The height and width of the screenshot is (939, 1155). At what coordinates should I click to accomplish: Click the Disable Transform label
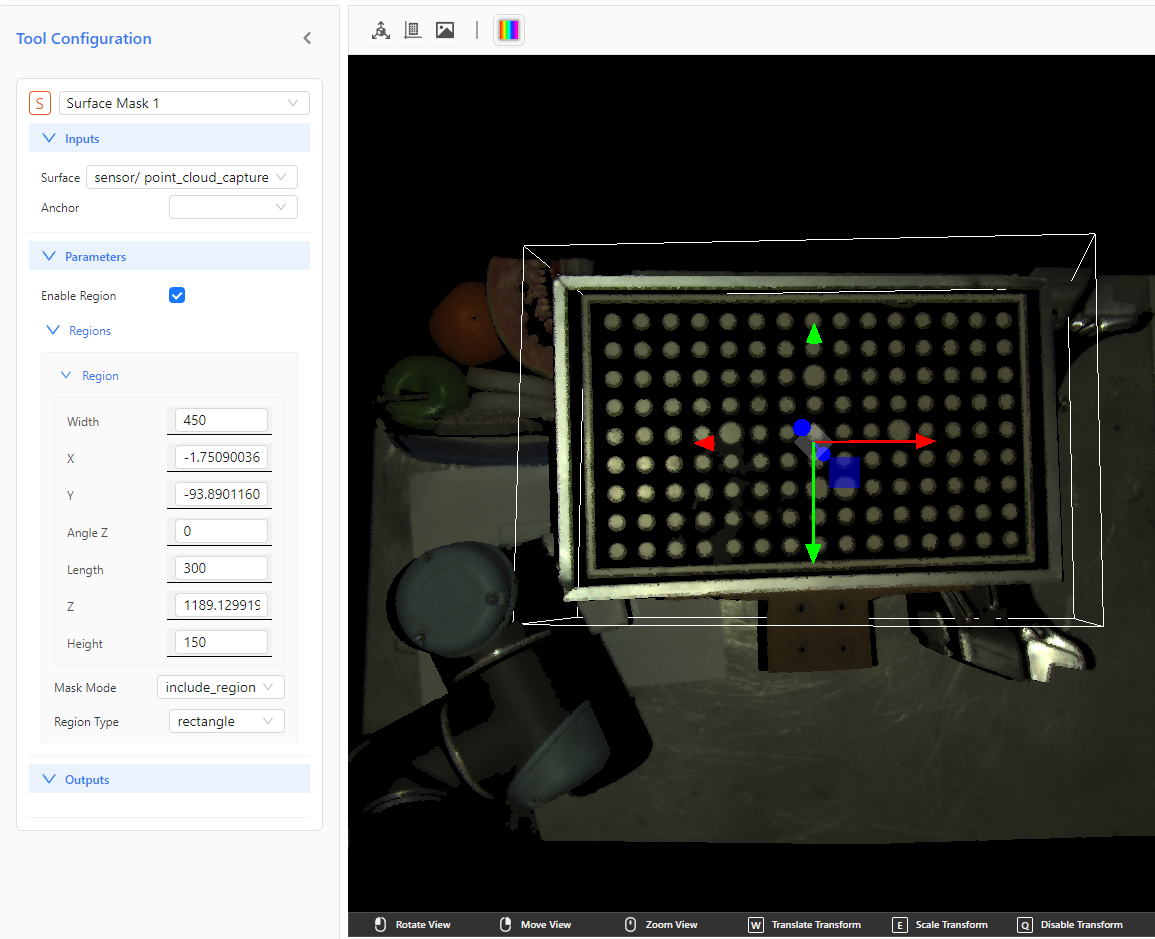tap(1081, 925)
